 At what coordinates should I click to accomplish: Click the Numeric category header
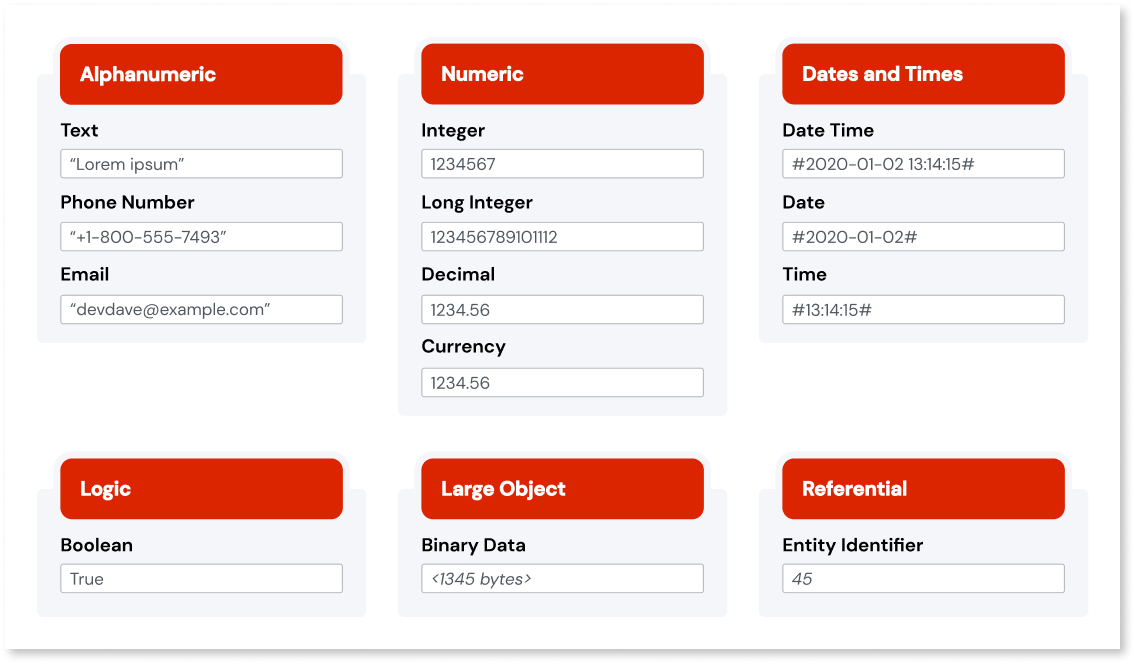pos(561,73)
